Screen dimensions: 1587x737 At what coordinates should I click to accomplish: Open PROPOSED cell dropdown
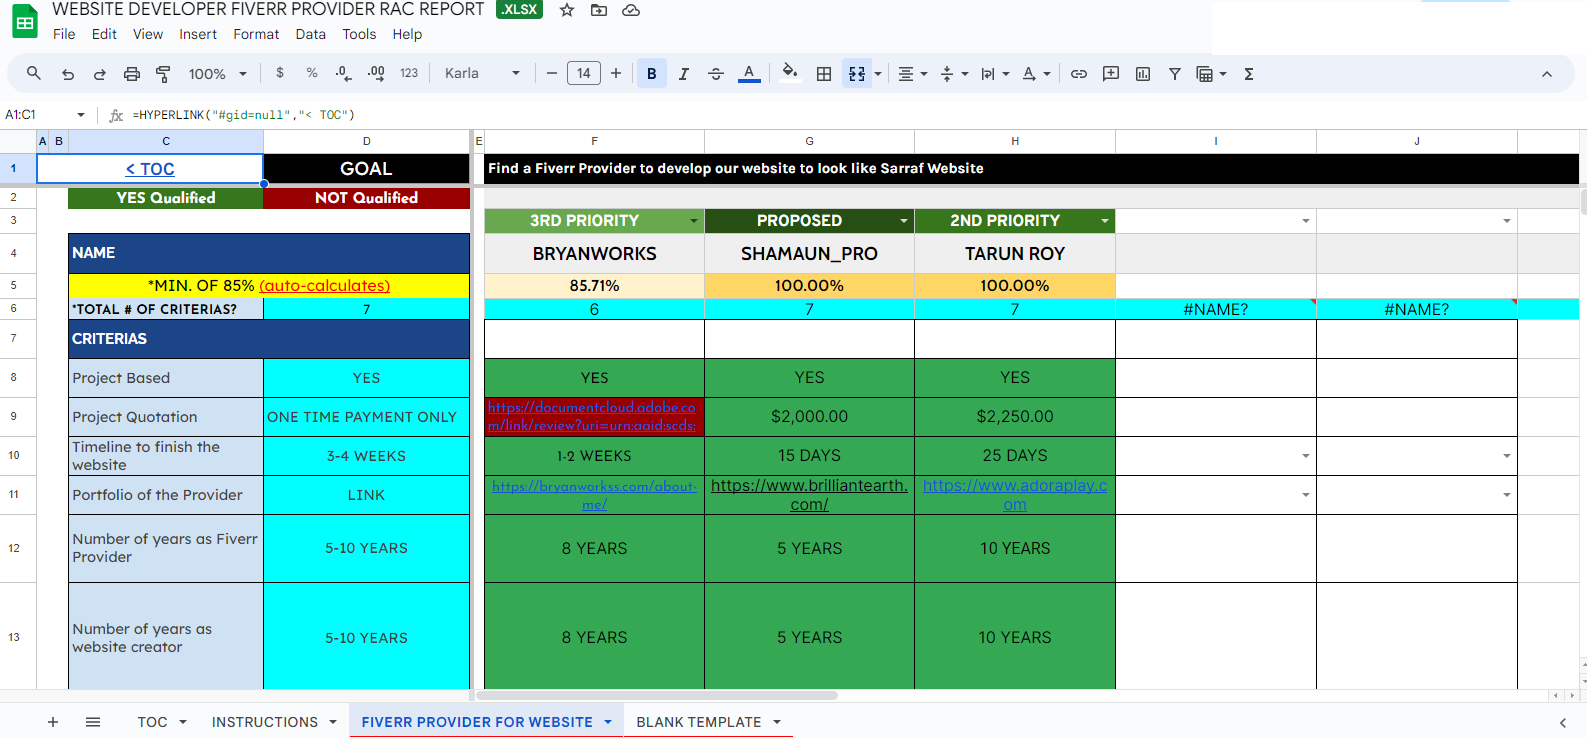tap(904, 221)
